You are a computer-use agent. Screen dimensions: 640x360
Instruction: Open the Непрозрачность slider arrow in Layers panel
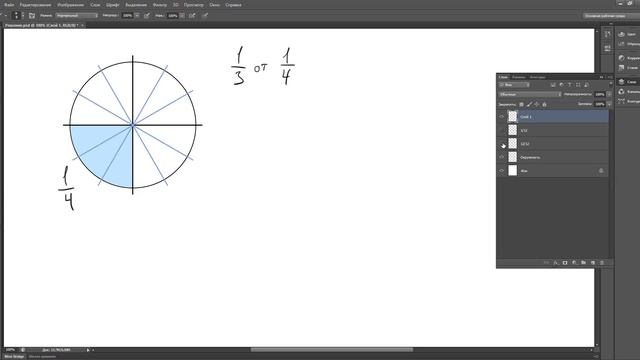pyautogui.click(x=609, y=94)
